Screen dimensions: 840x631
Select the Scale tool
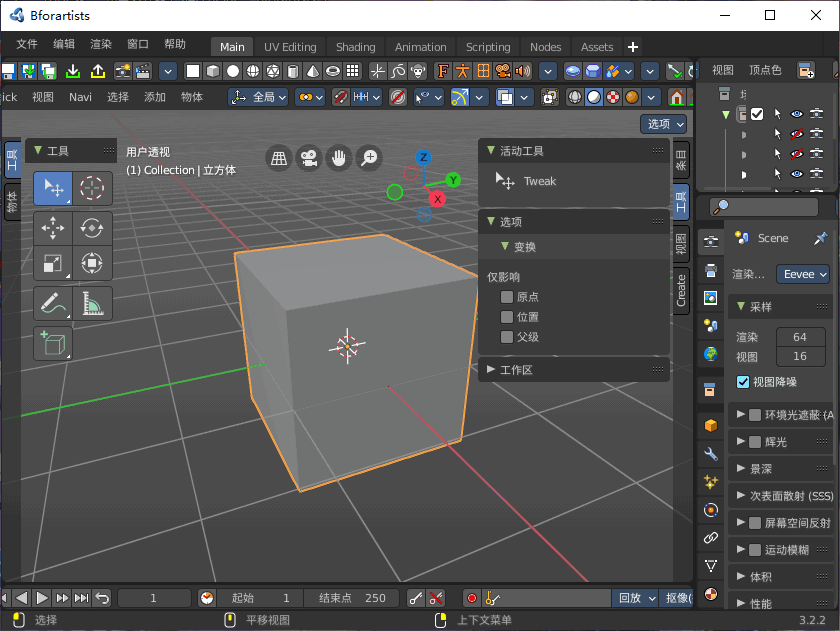pyautogui.click(x=52, y=264)
